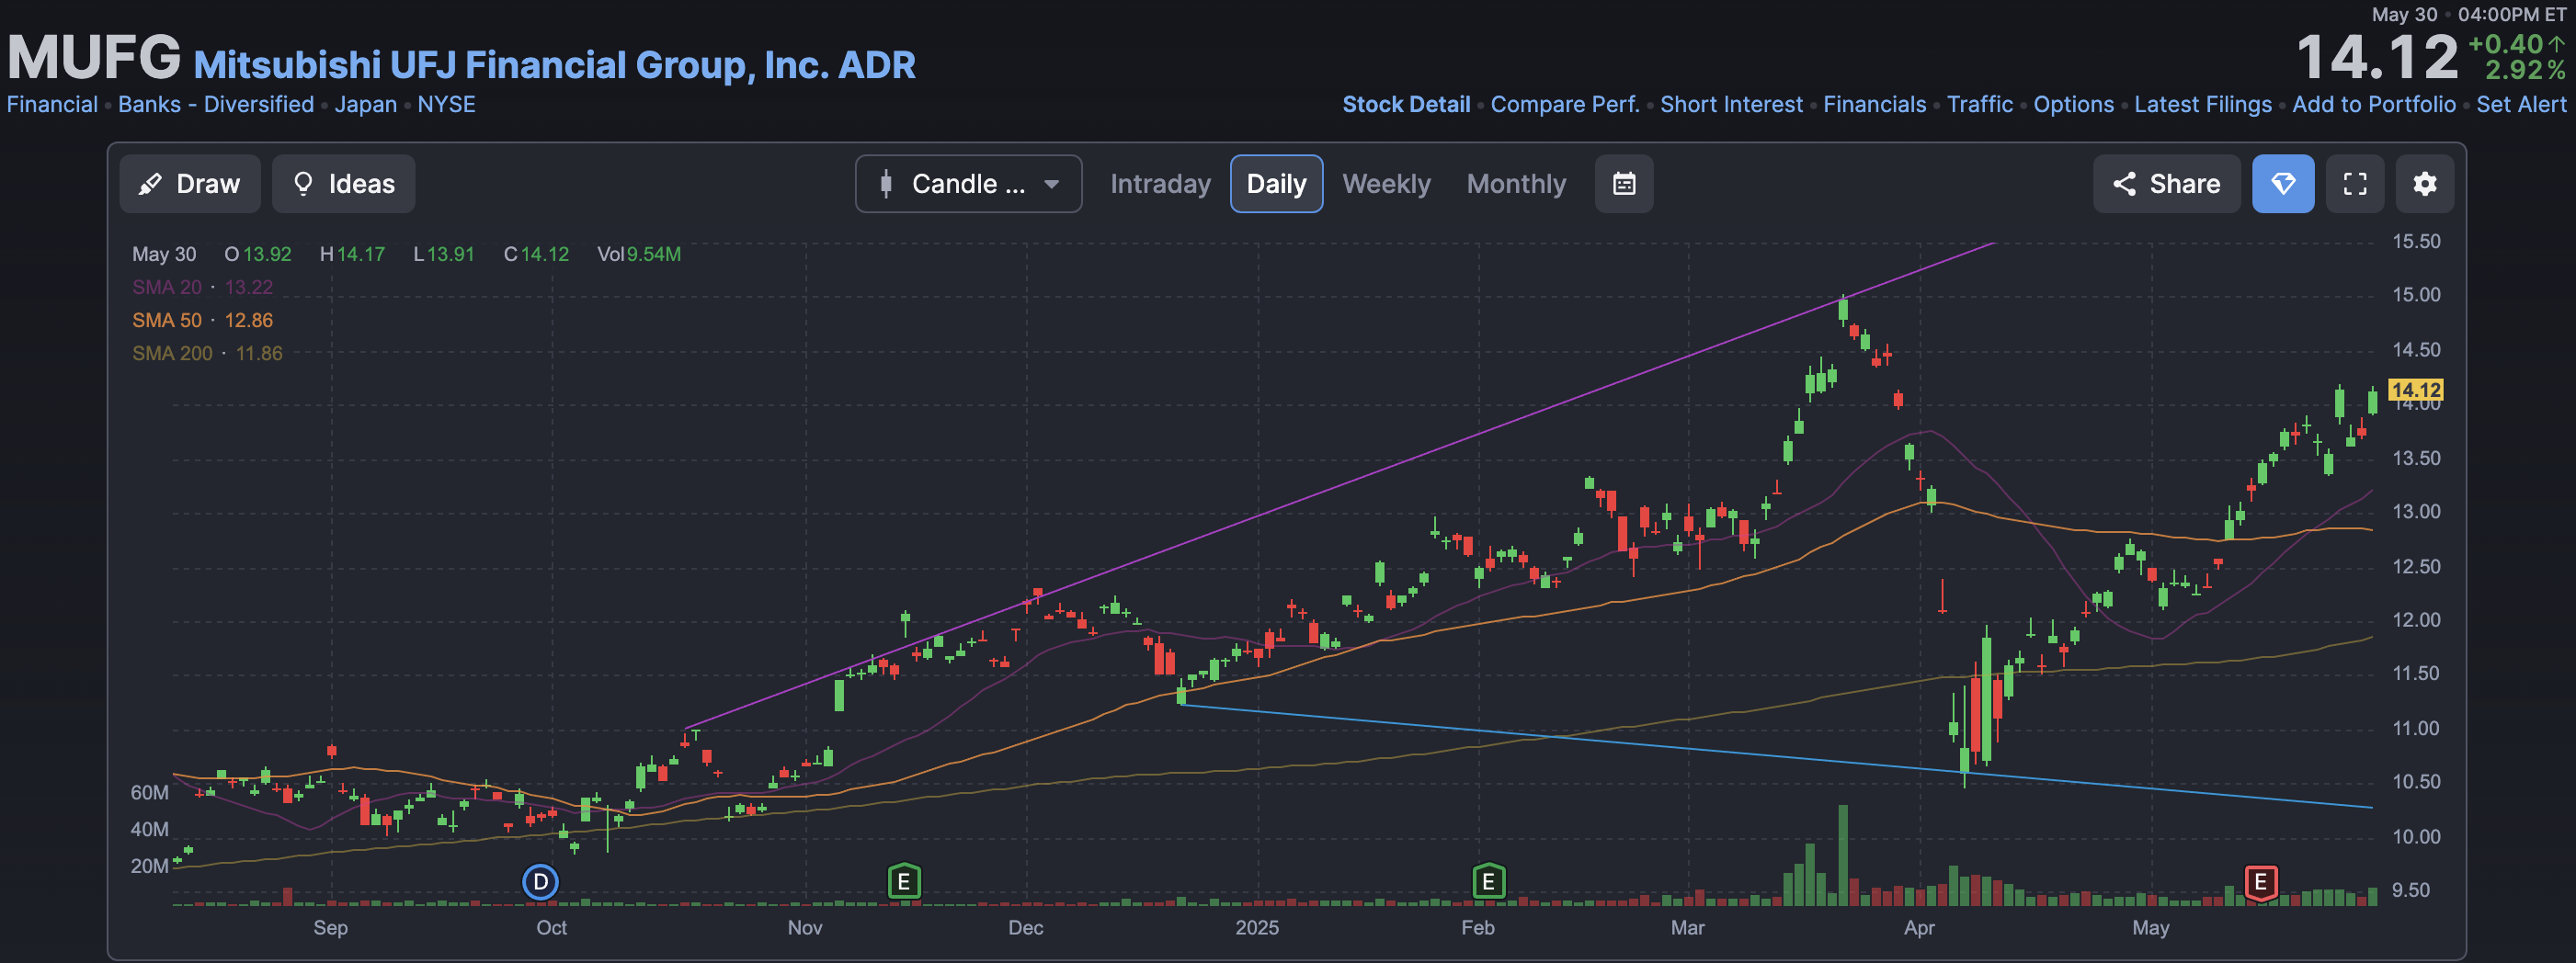Image resolution: width=2576 pixels, height=963 pixels.
Task: Switch to Monthly timeframe
Action: 1516,184
